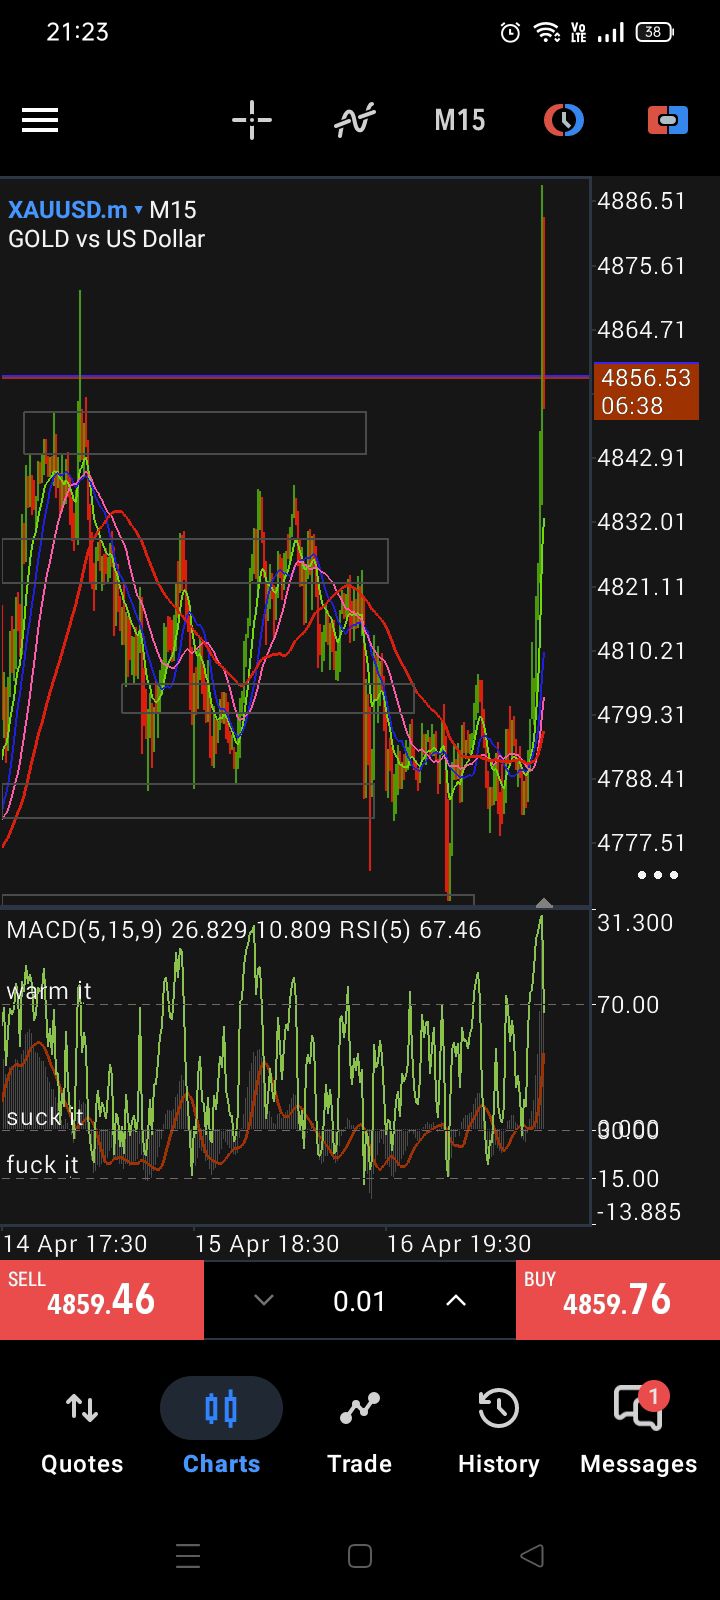The width and height of the screenshot is (720, 1600).
Task: Open the M15 timeframe selector
Action: pyautogui.click(x=459, y=121)
